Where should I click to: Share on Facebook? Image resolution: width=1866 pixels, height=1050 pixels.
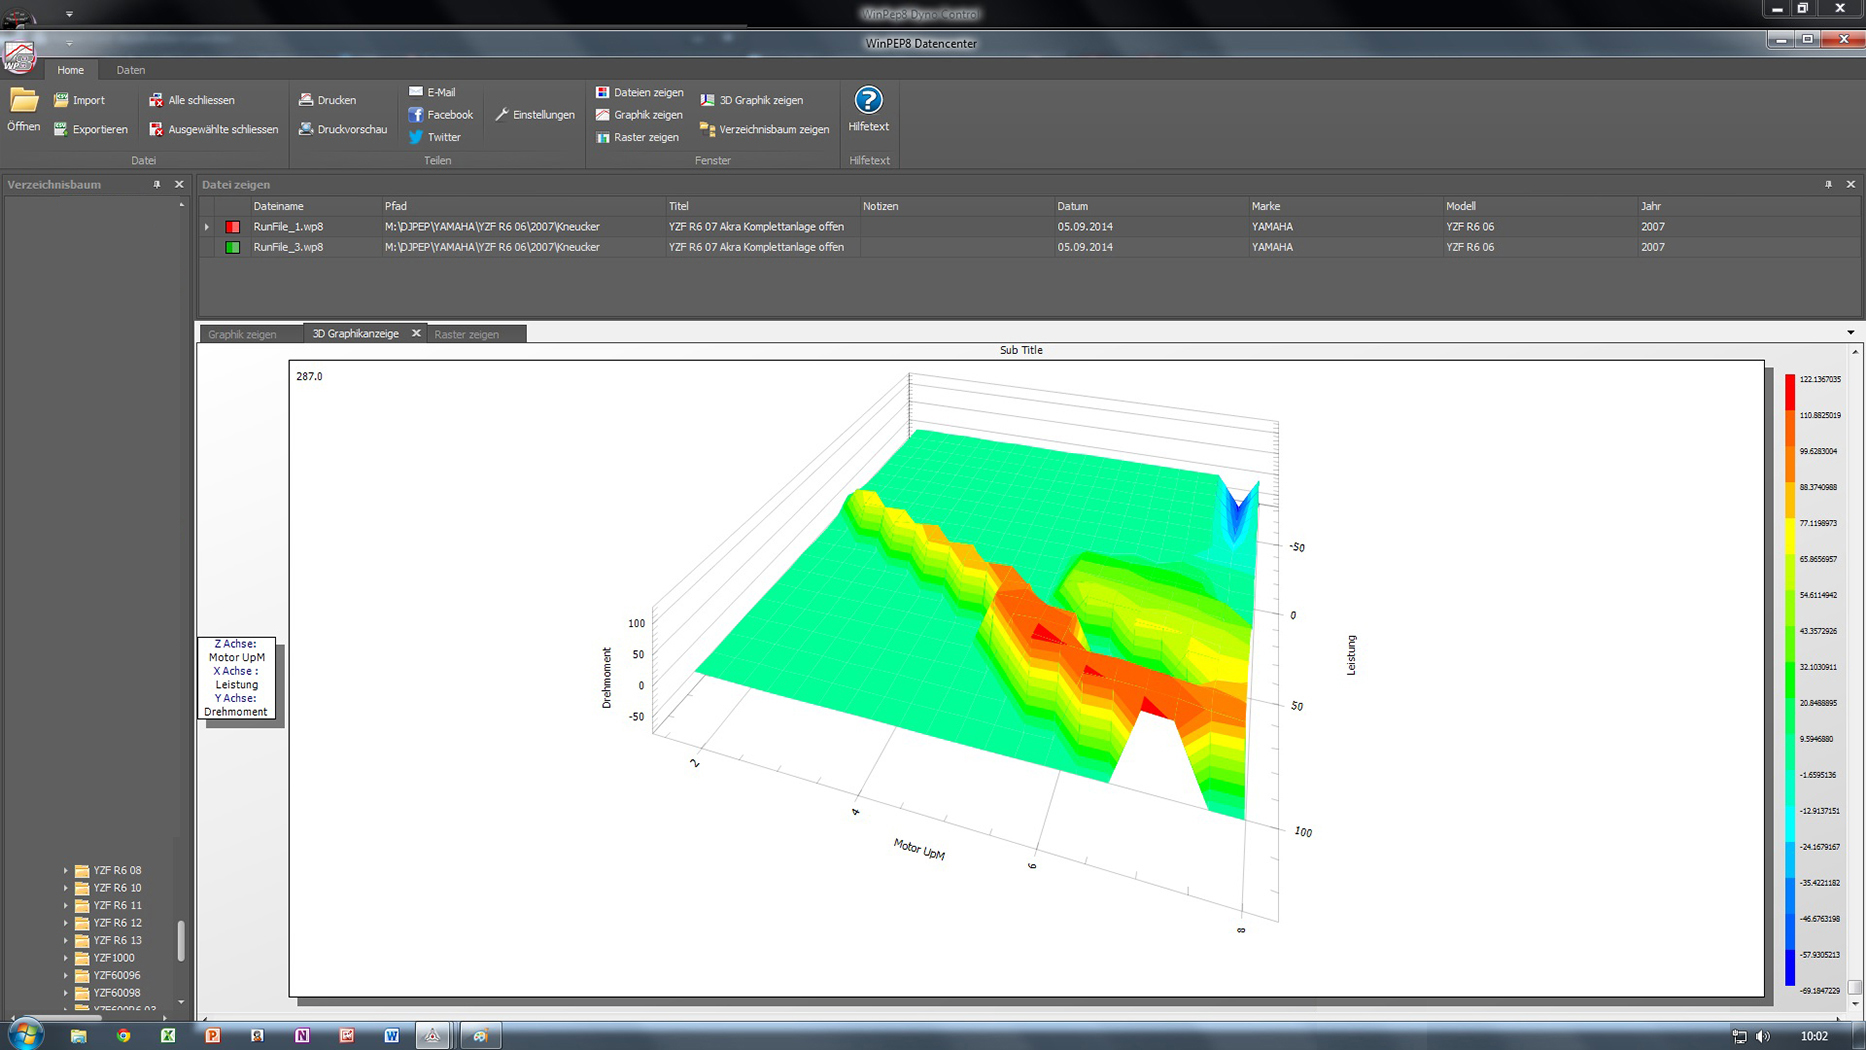coord(440,115)
